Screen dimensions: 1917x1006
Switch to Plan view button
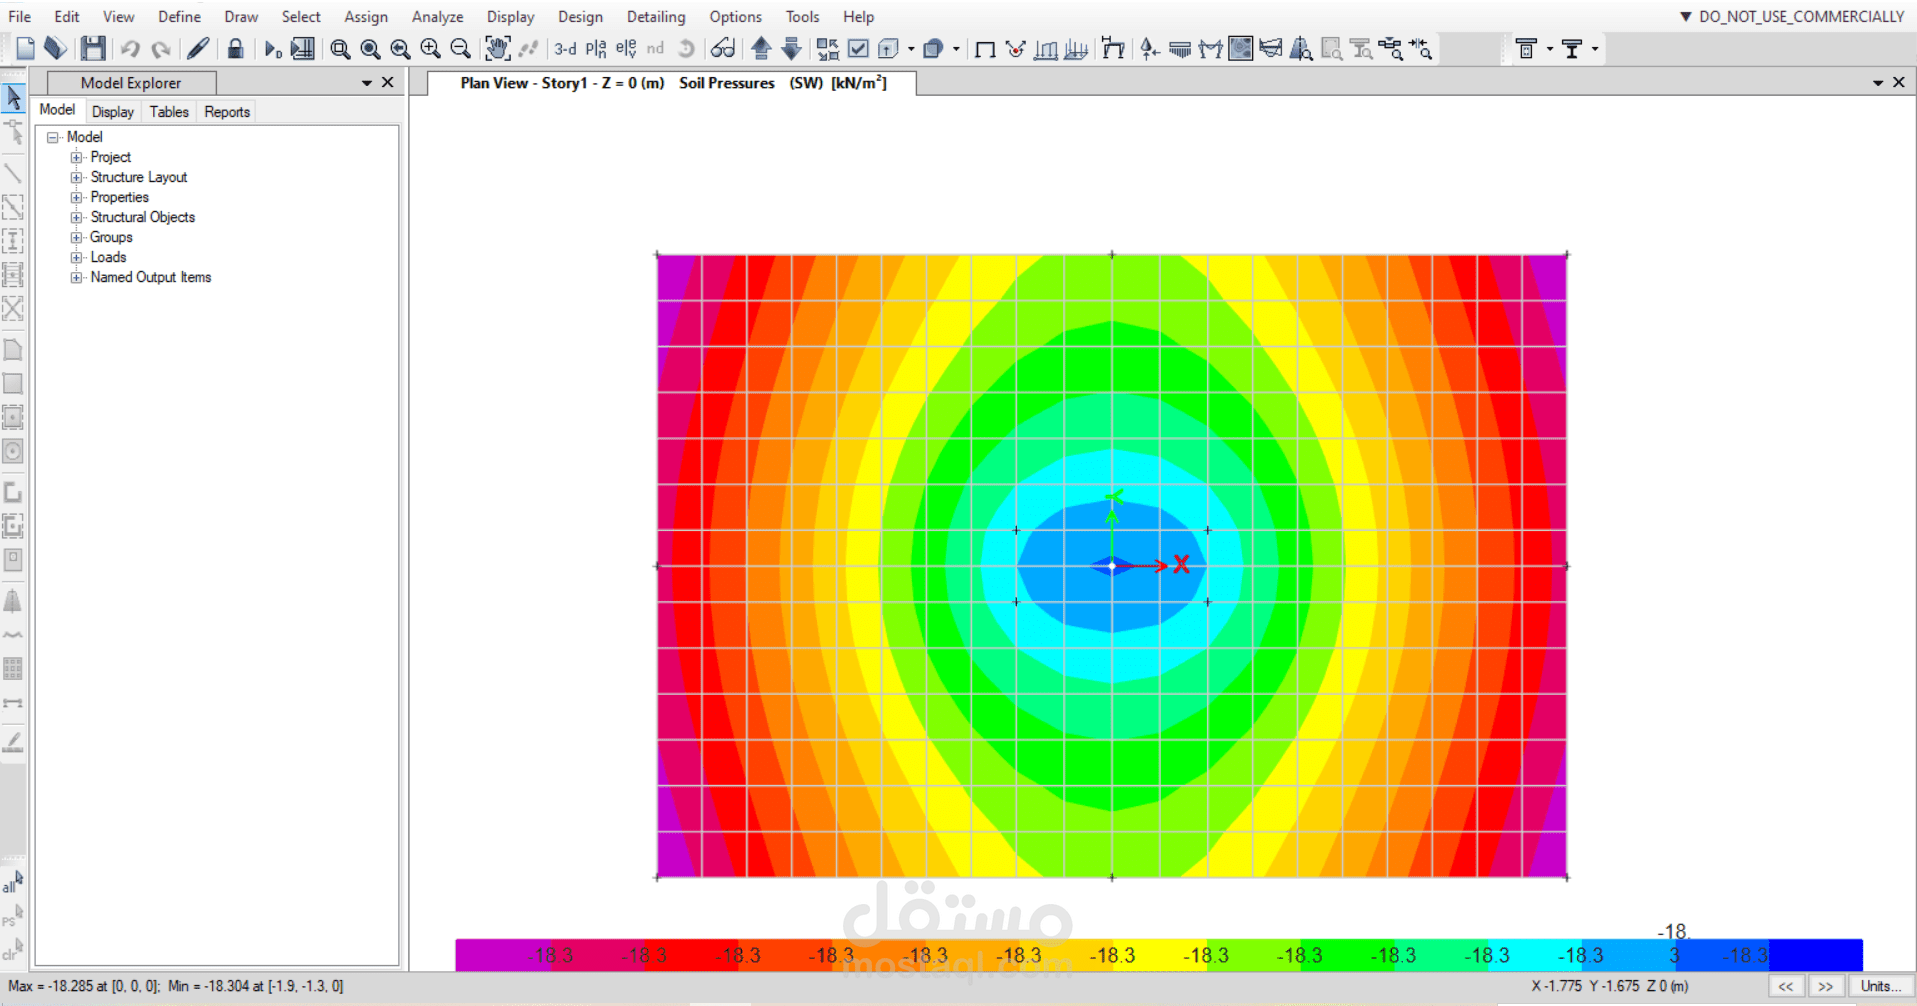[x=596, y=48]
